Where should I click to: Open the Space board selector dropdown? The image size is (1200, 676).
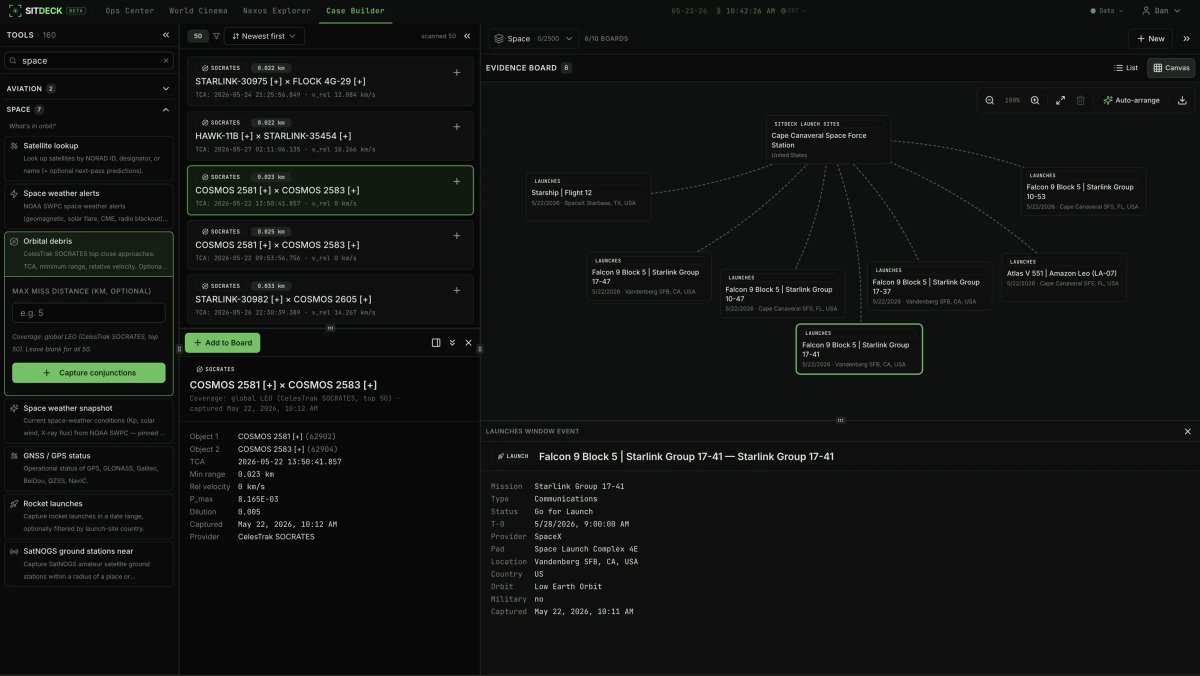(533, 39)
